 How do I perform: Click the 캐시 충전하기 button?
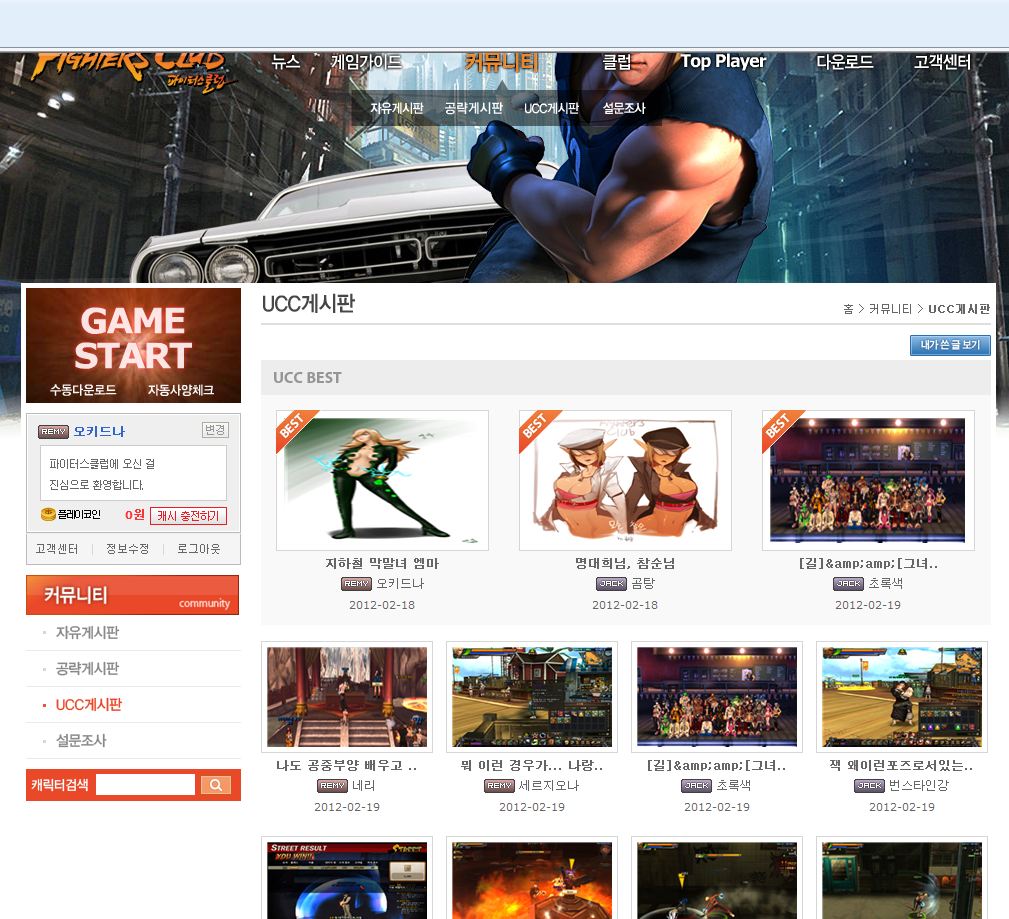188,516
